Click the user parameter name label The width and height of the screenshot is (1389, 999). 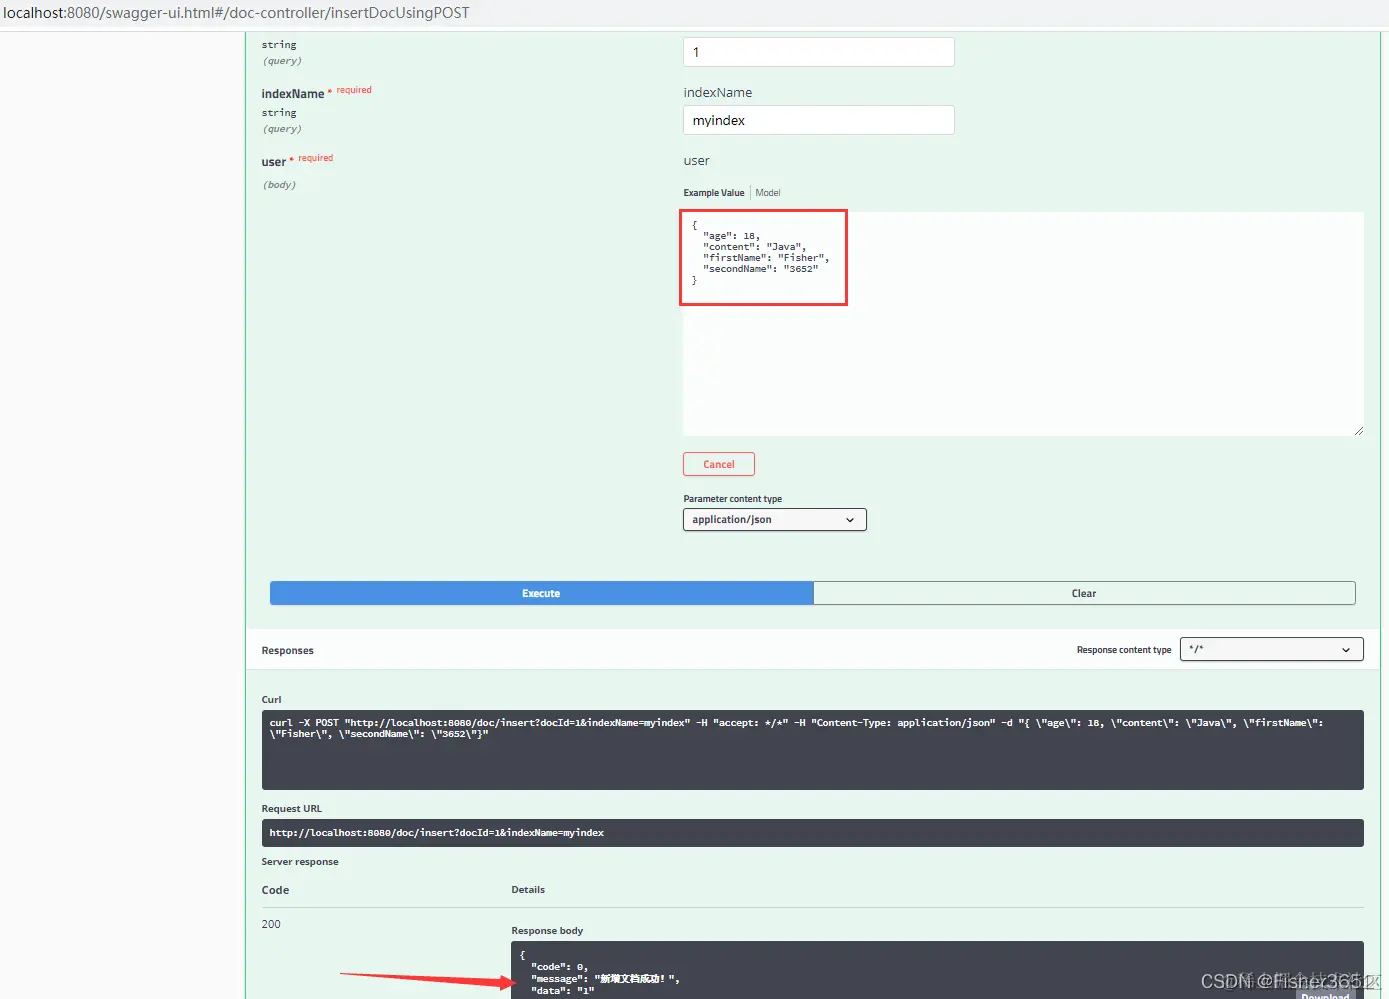pyautogui.click(x=273, y=162)
